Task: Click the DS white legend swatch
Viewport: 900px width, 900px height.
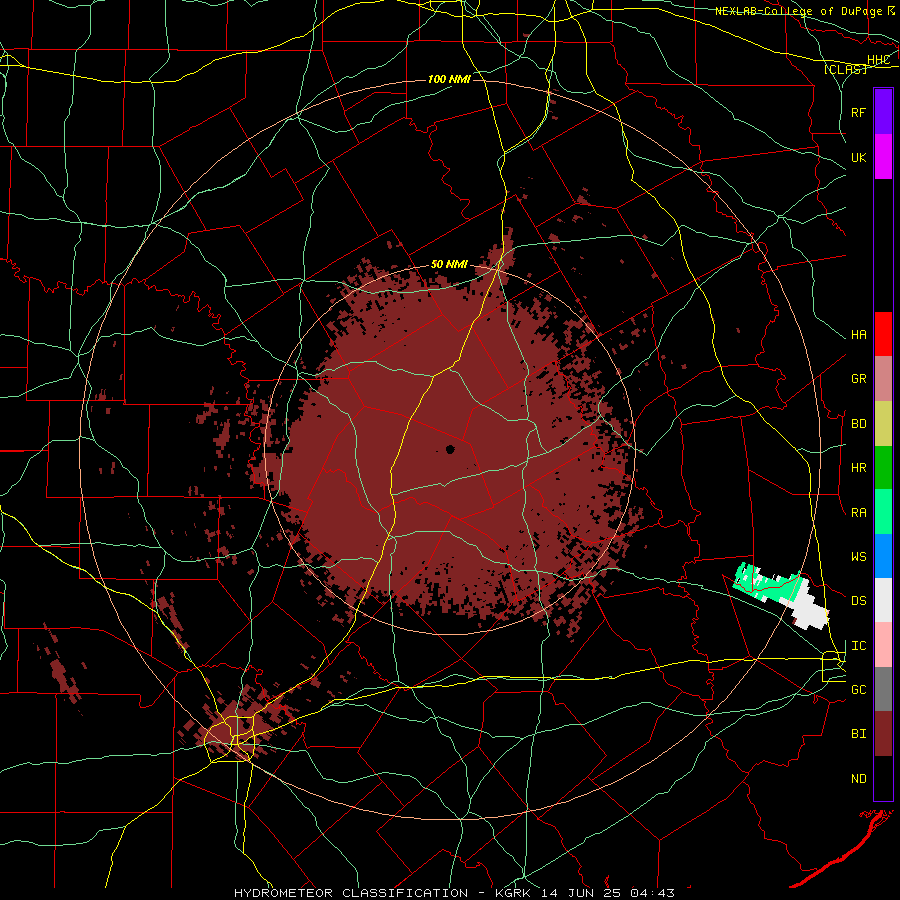Action: [x=883, y=600]
